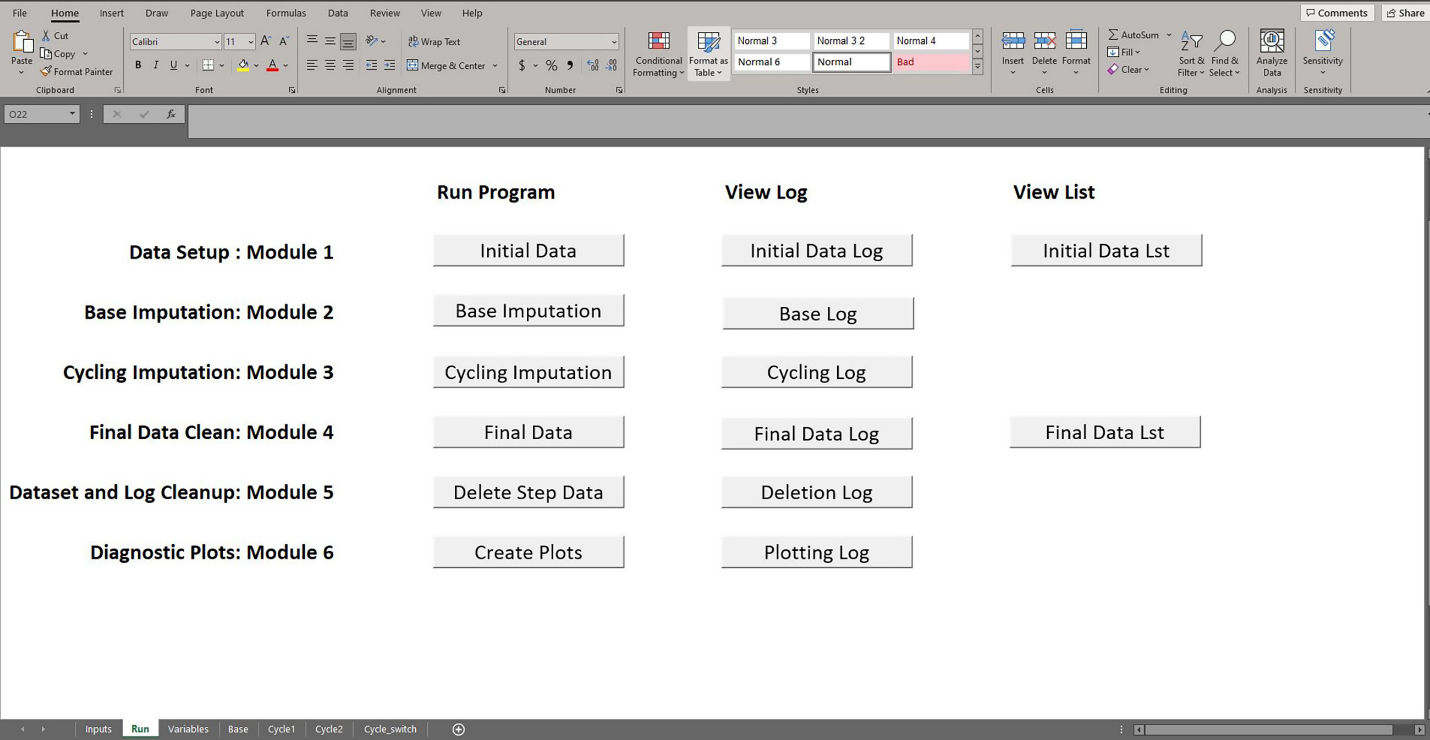Toggle Italic formatting
1430x740 pixels.
[x=156, y=66]
